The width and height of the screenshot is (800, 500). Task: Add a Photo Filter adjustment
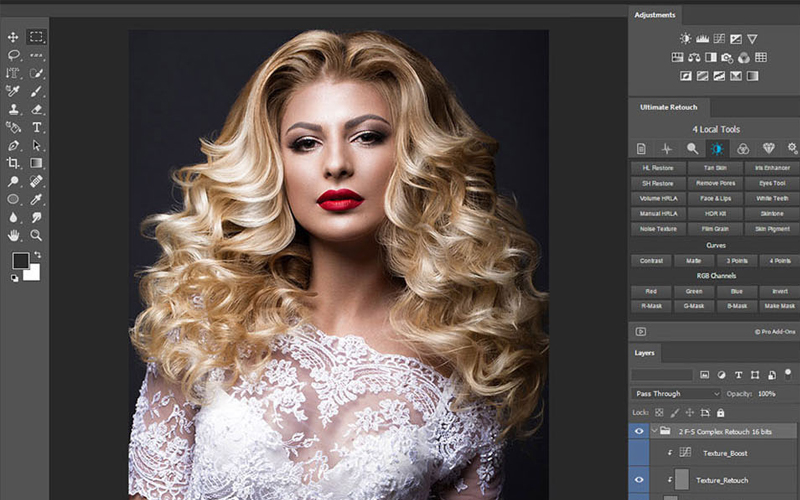click(x=727, y=58)
